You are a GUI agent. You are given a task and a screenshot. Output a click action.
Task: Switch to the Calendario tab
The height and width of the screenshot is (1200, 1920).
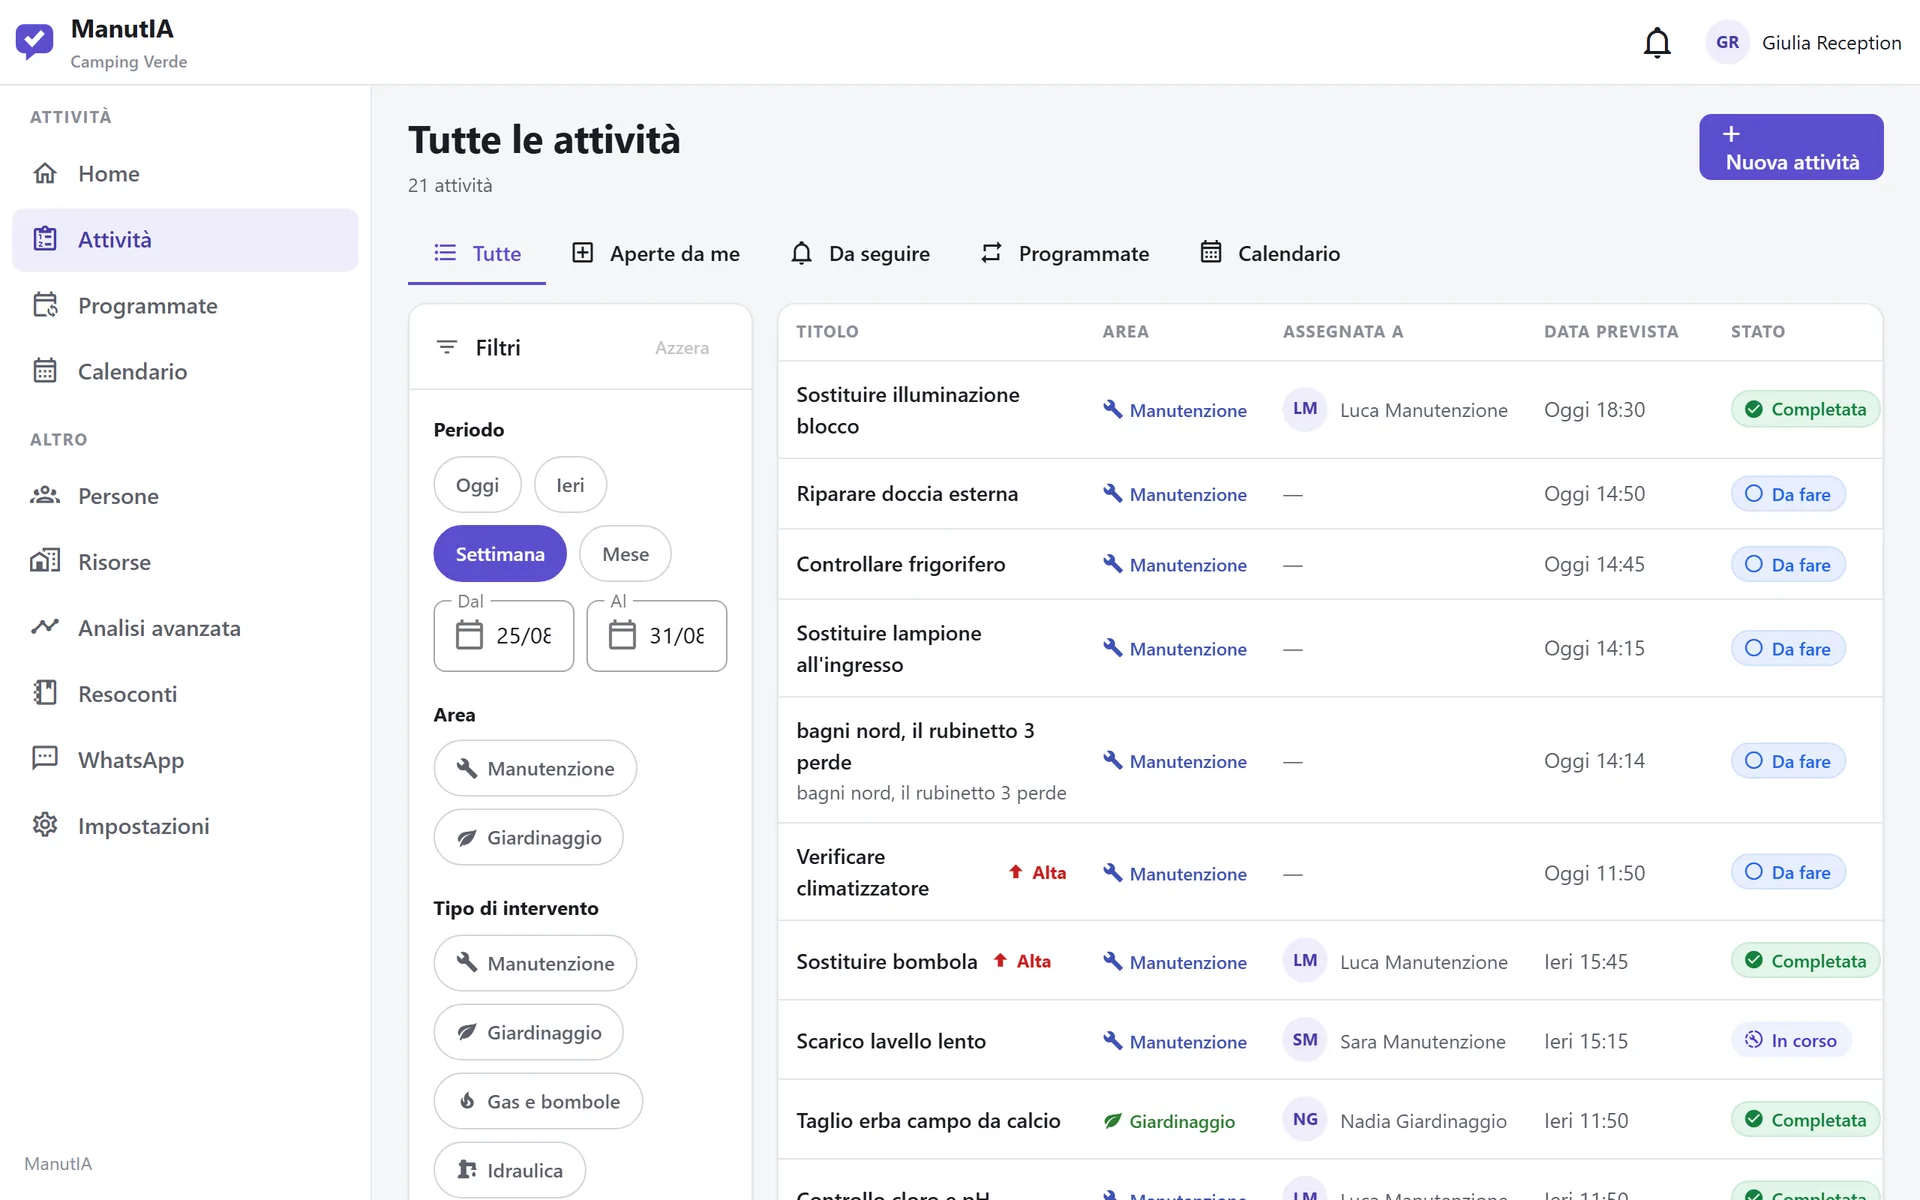pos(1270,254)
